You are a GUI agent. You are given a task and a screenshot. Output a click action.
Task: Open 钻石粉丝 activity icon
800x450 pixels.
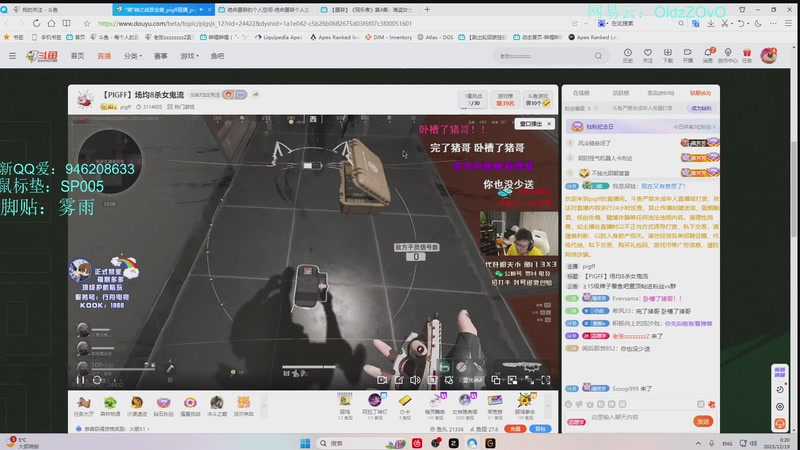click(163, 407)
